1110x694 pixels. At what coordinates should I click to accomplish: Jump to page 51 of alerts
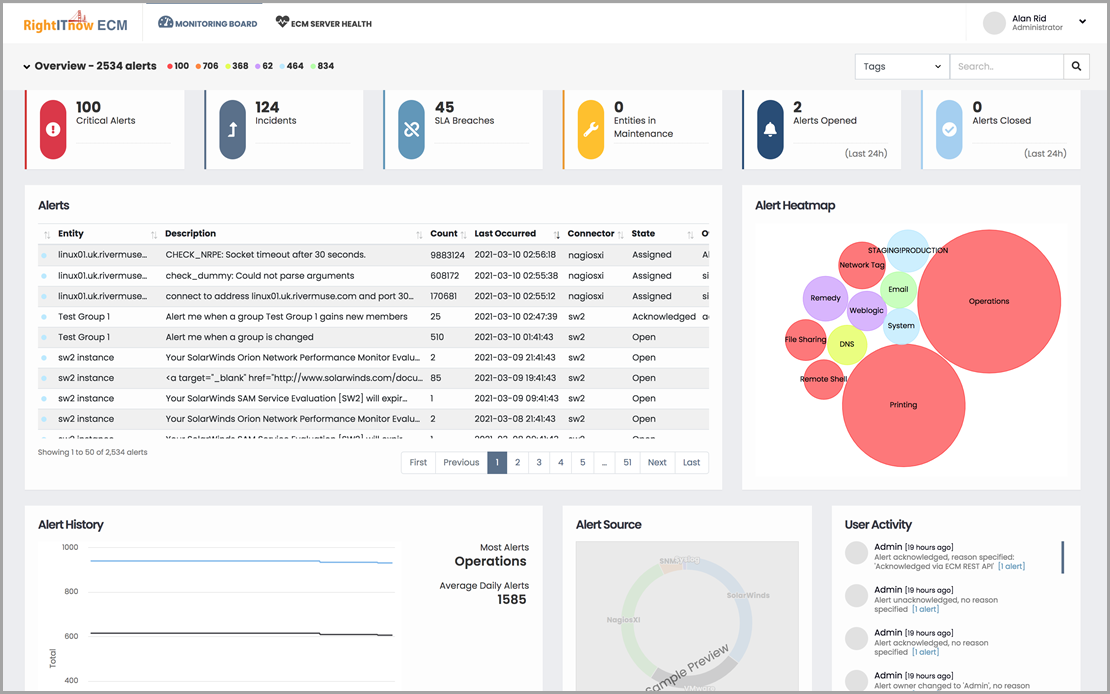pyautogui.click(x=627, y=463)
